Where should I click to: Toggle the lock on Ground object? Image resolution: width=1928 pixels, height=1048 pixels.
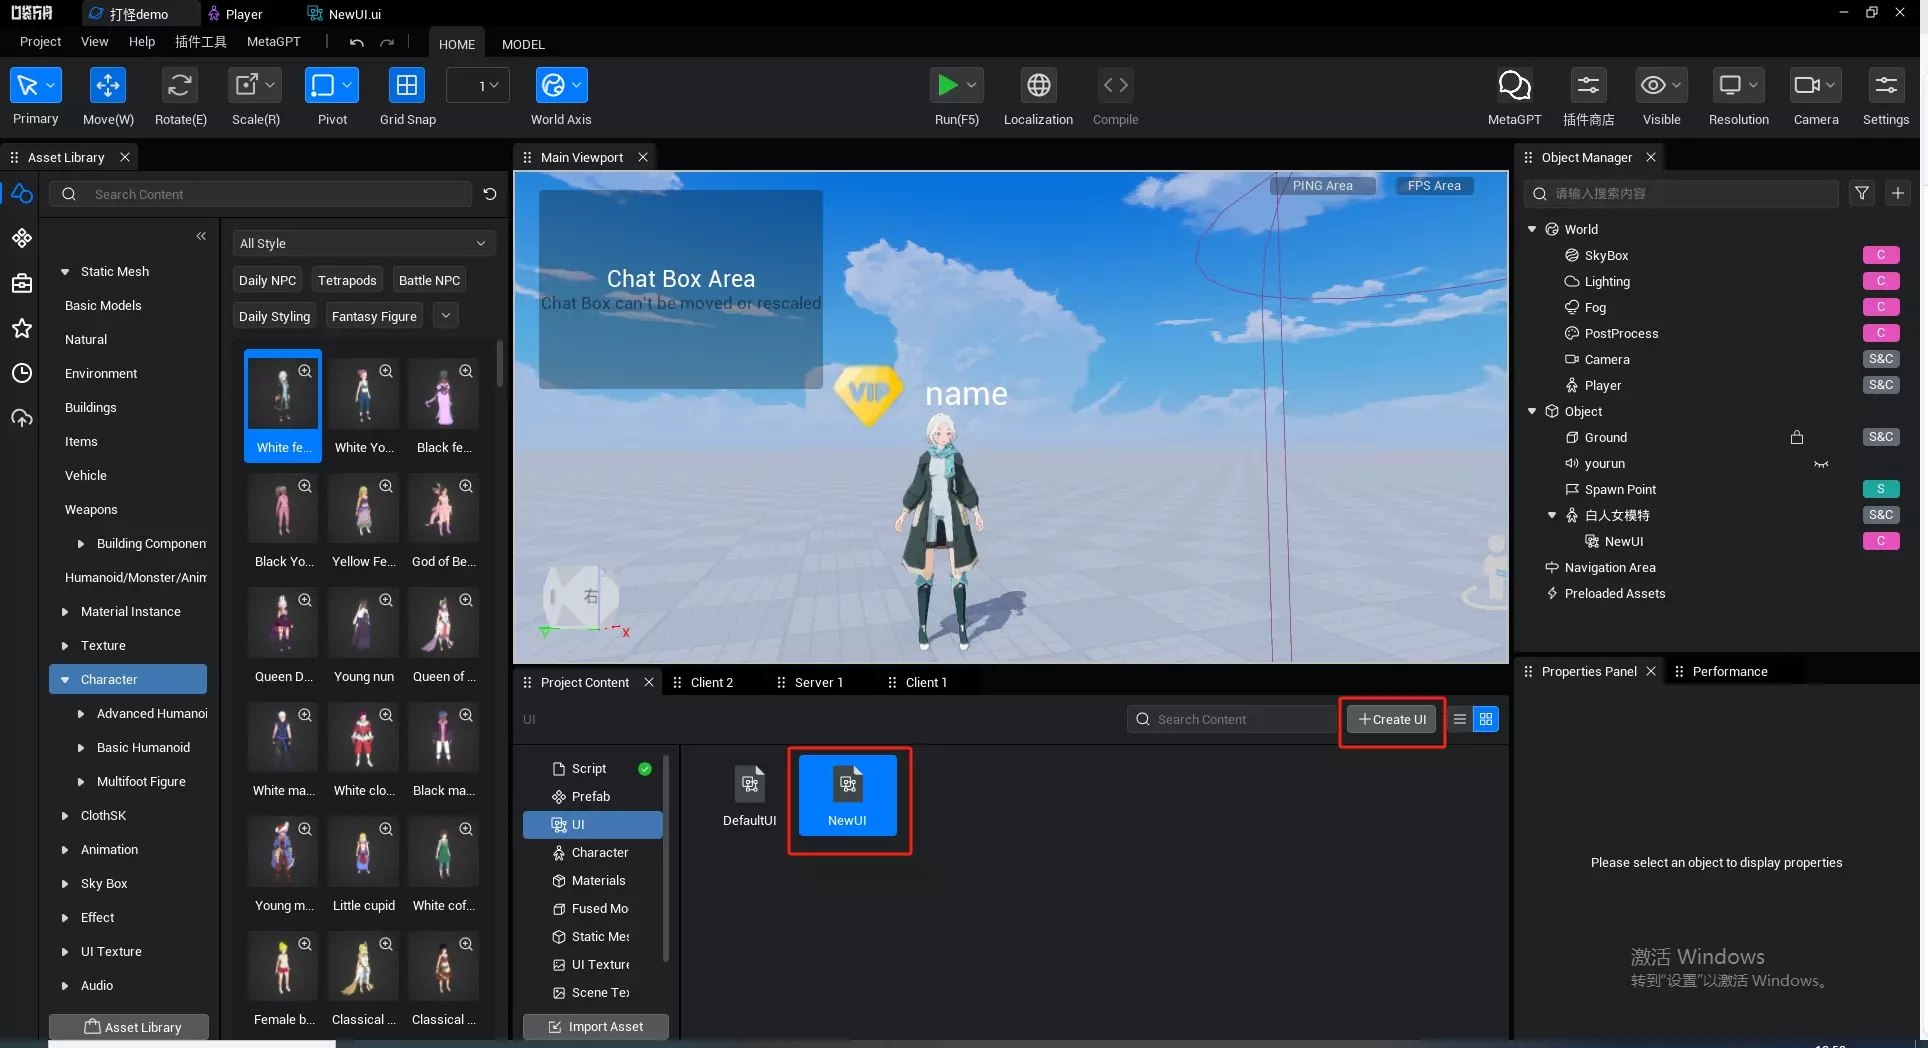pyautogui.click(x=1797, y=437)
